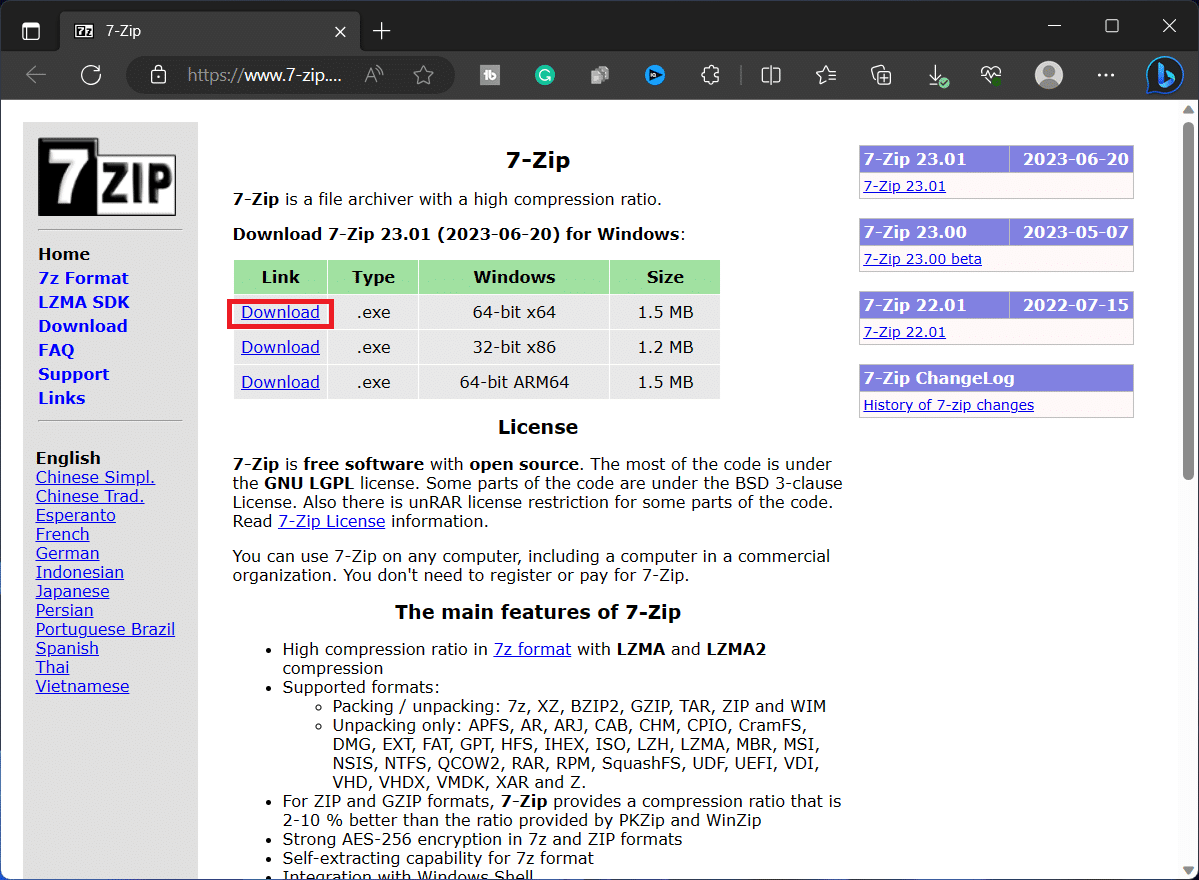Download the 64-bit x64 exe
This screenshot has height=880, width=1199.
pos(280,312)
